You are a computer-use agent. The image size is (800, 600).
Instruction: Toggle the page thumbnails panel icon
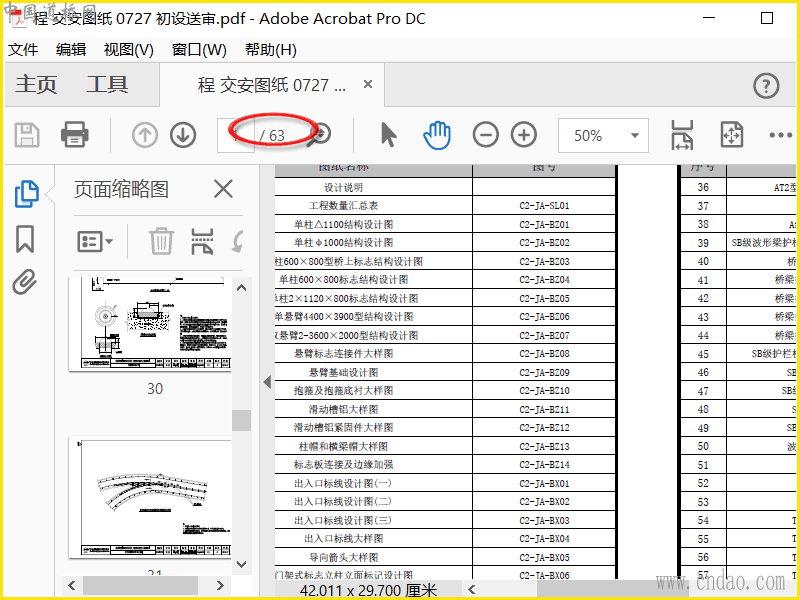[x=26, y=194]
